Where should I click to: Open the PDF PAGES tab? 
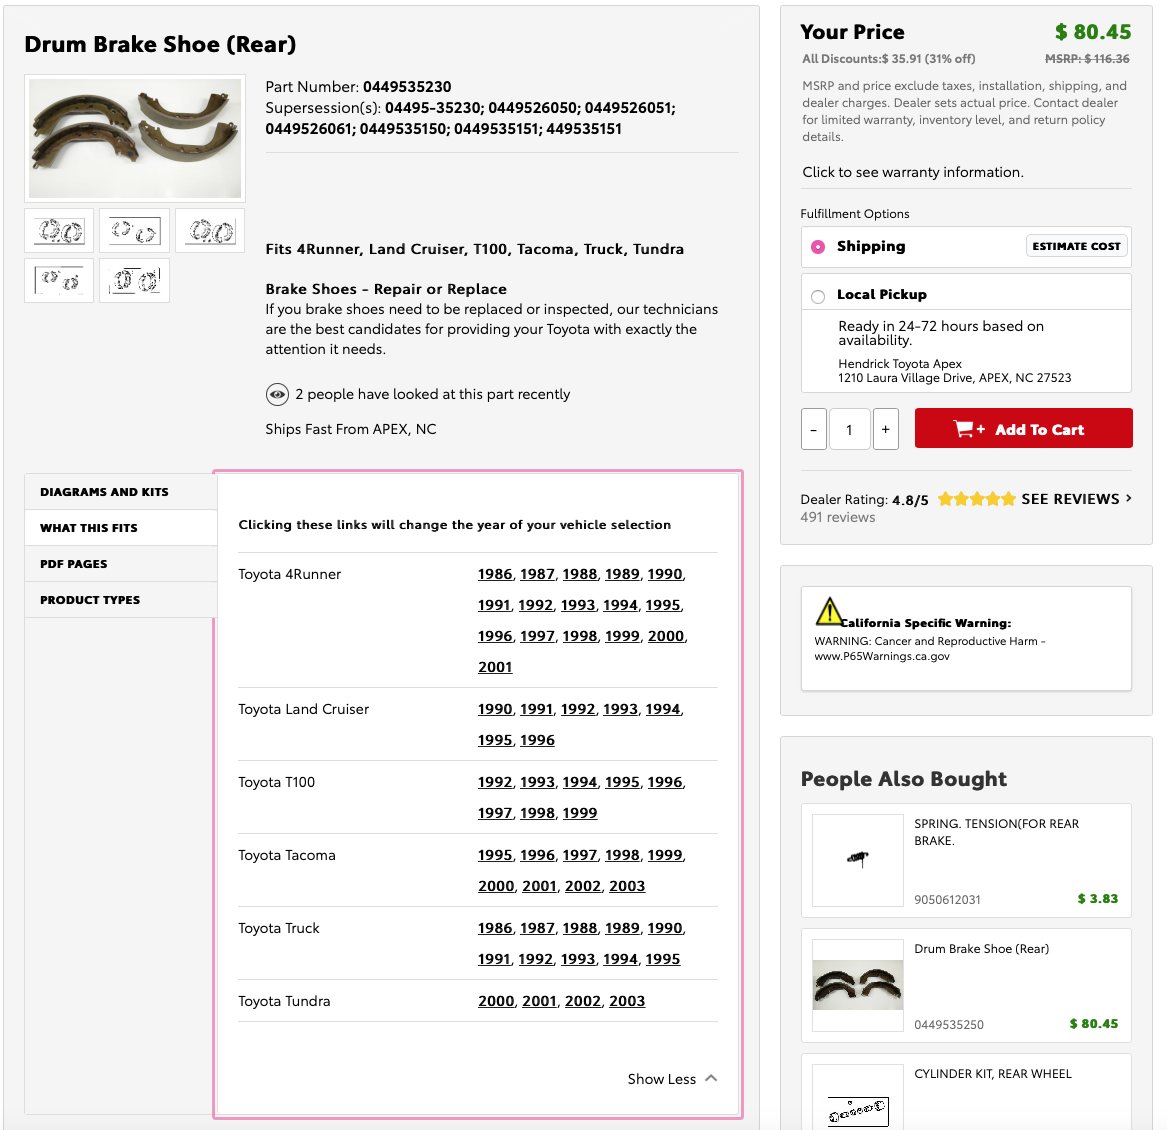121,564
